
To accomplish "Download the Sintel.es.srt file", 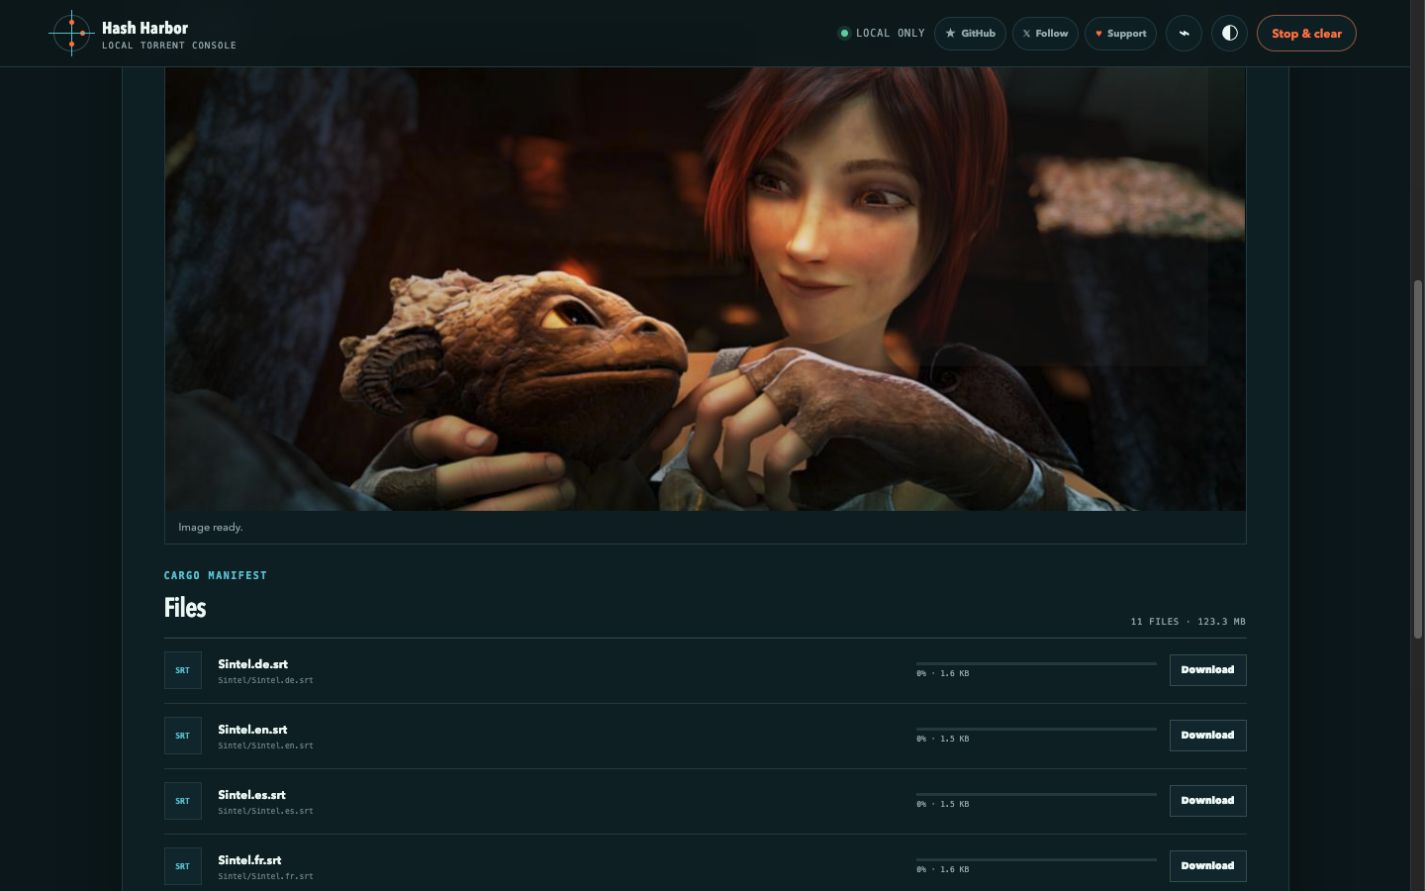I will tap(1207, 800).
